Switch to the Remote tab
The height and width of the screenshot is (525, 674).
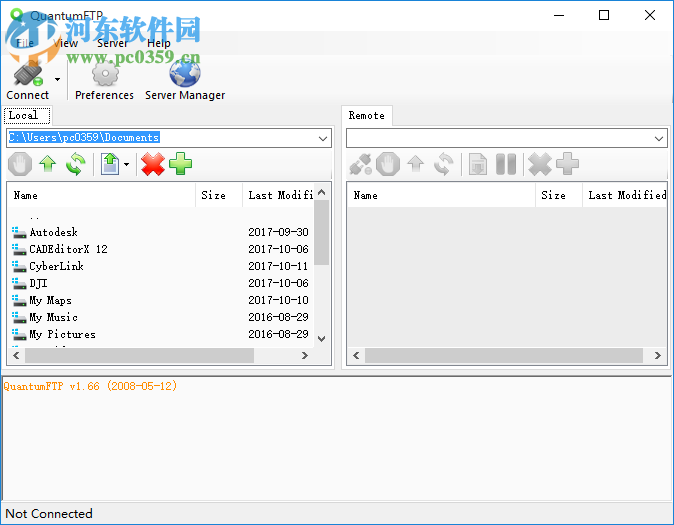pyautogui.click(x=367, y=116)
